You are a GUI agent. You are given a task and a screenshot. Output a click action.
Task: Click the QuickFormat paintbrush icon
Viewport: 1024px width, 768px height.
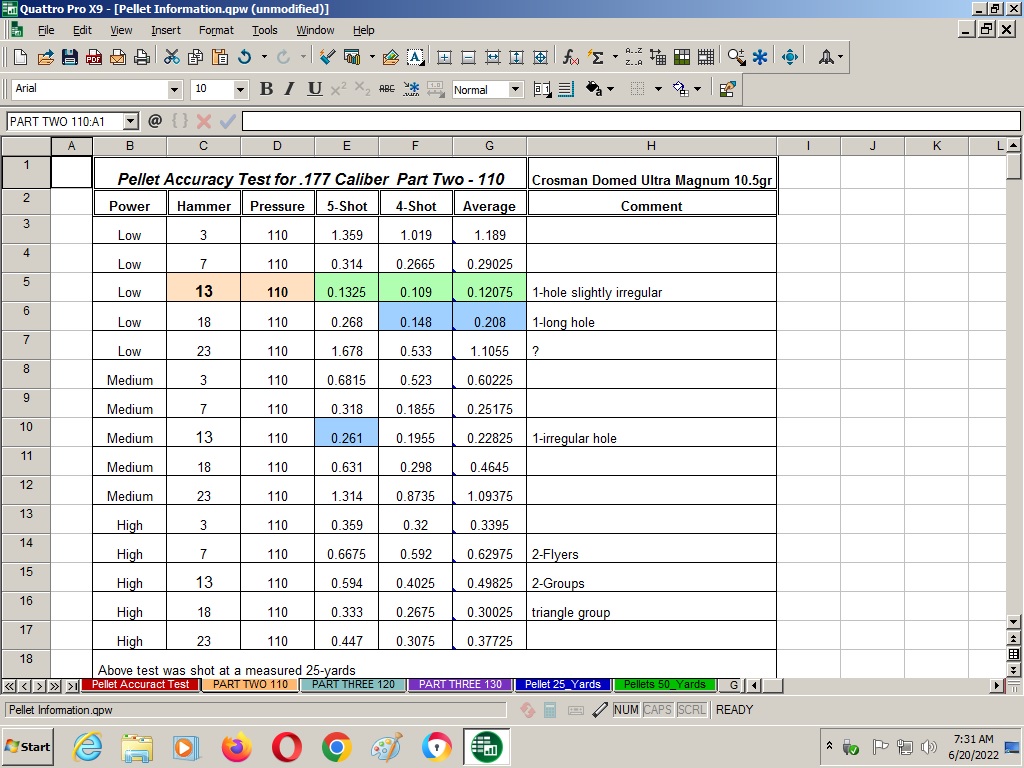click(327, 57)
